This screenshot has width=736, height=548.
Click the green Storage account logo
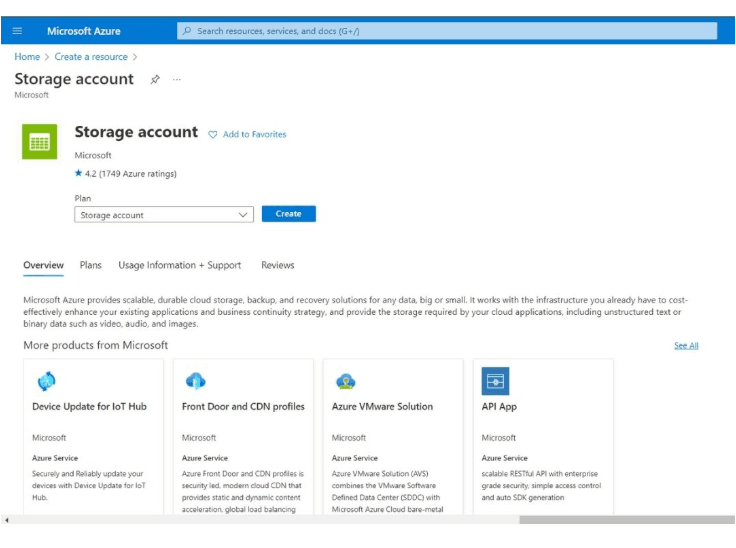point(39,141)
